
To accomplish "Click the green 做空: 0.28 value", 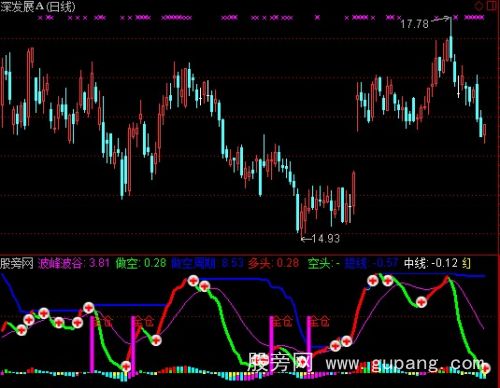I will point(141,263).
